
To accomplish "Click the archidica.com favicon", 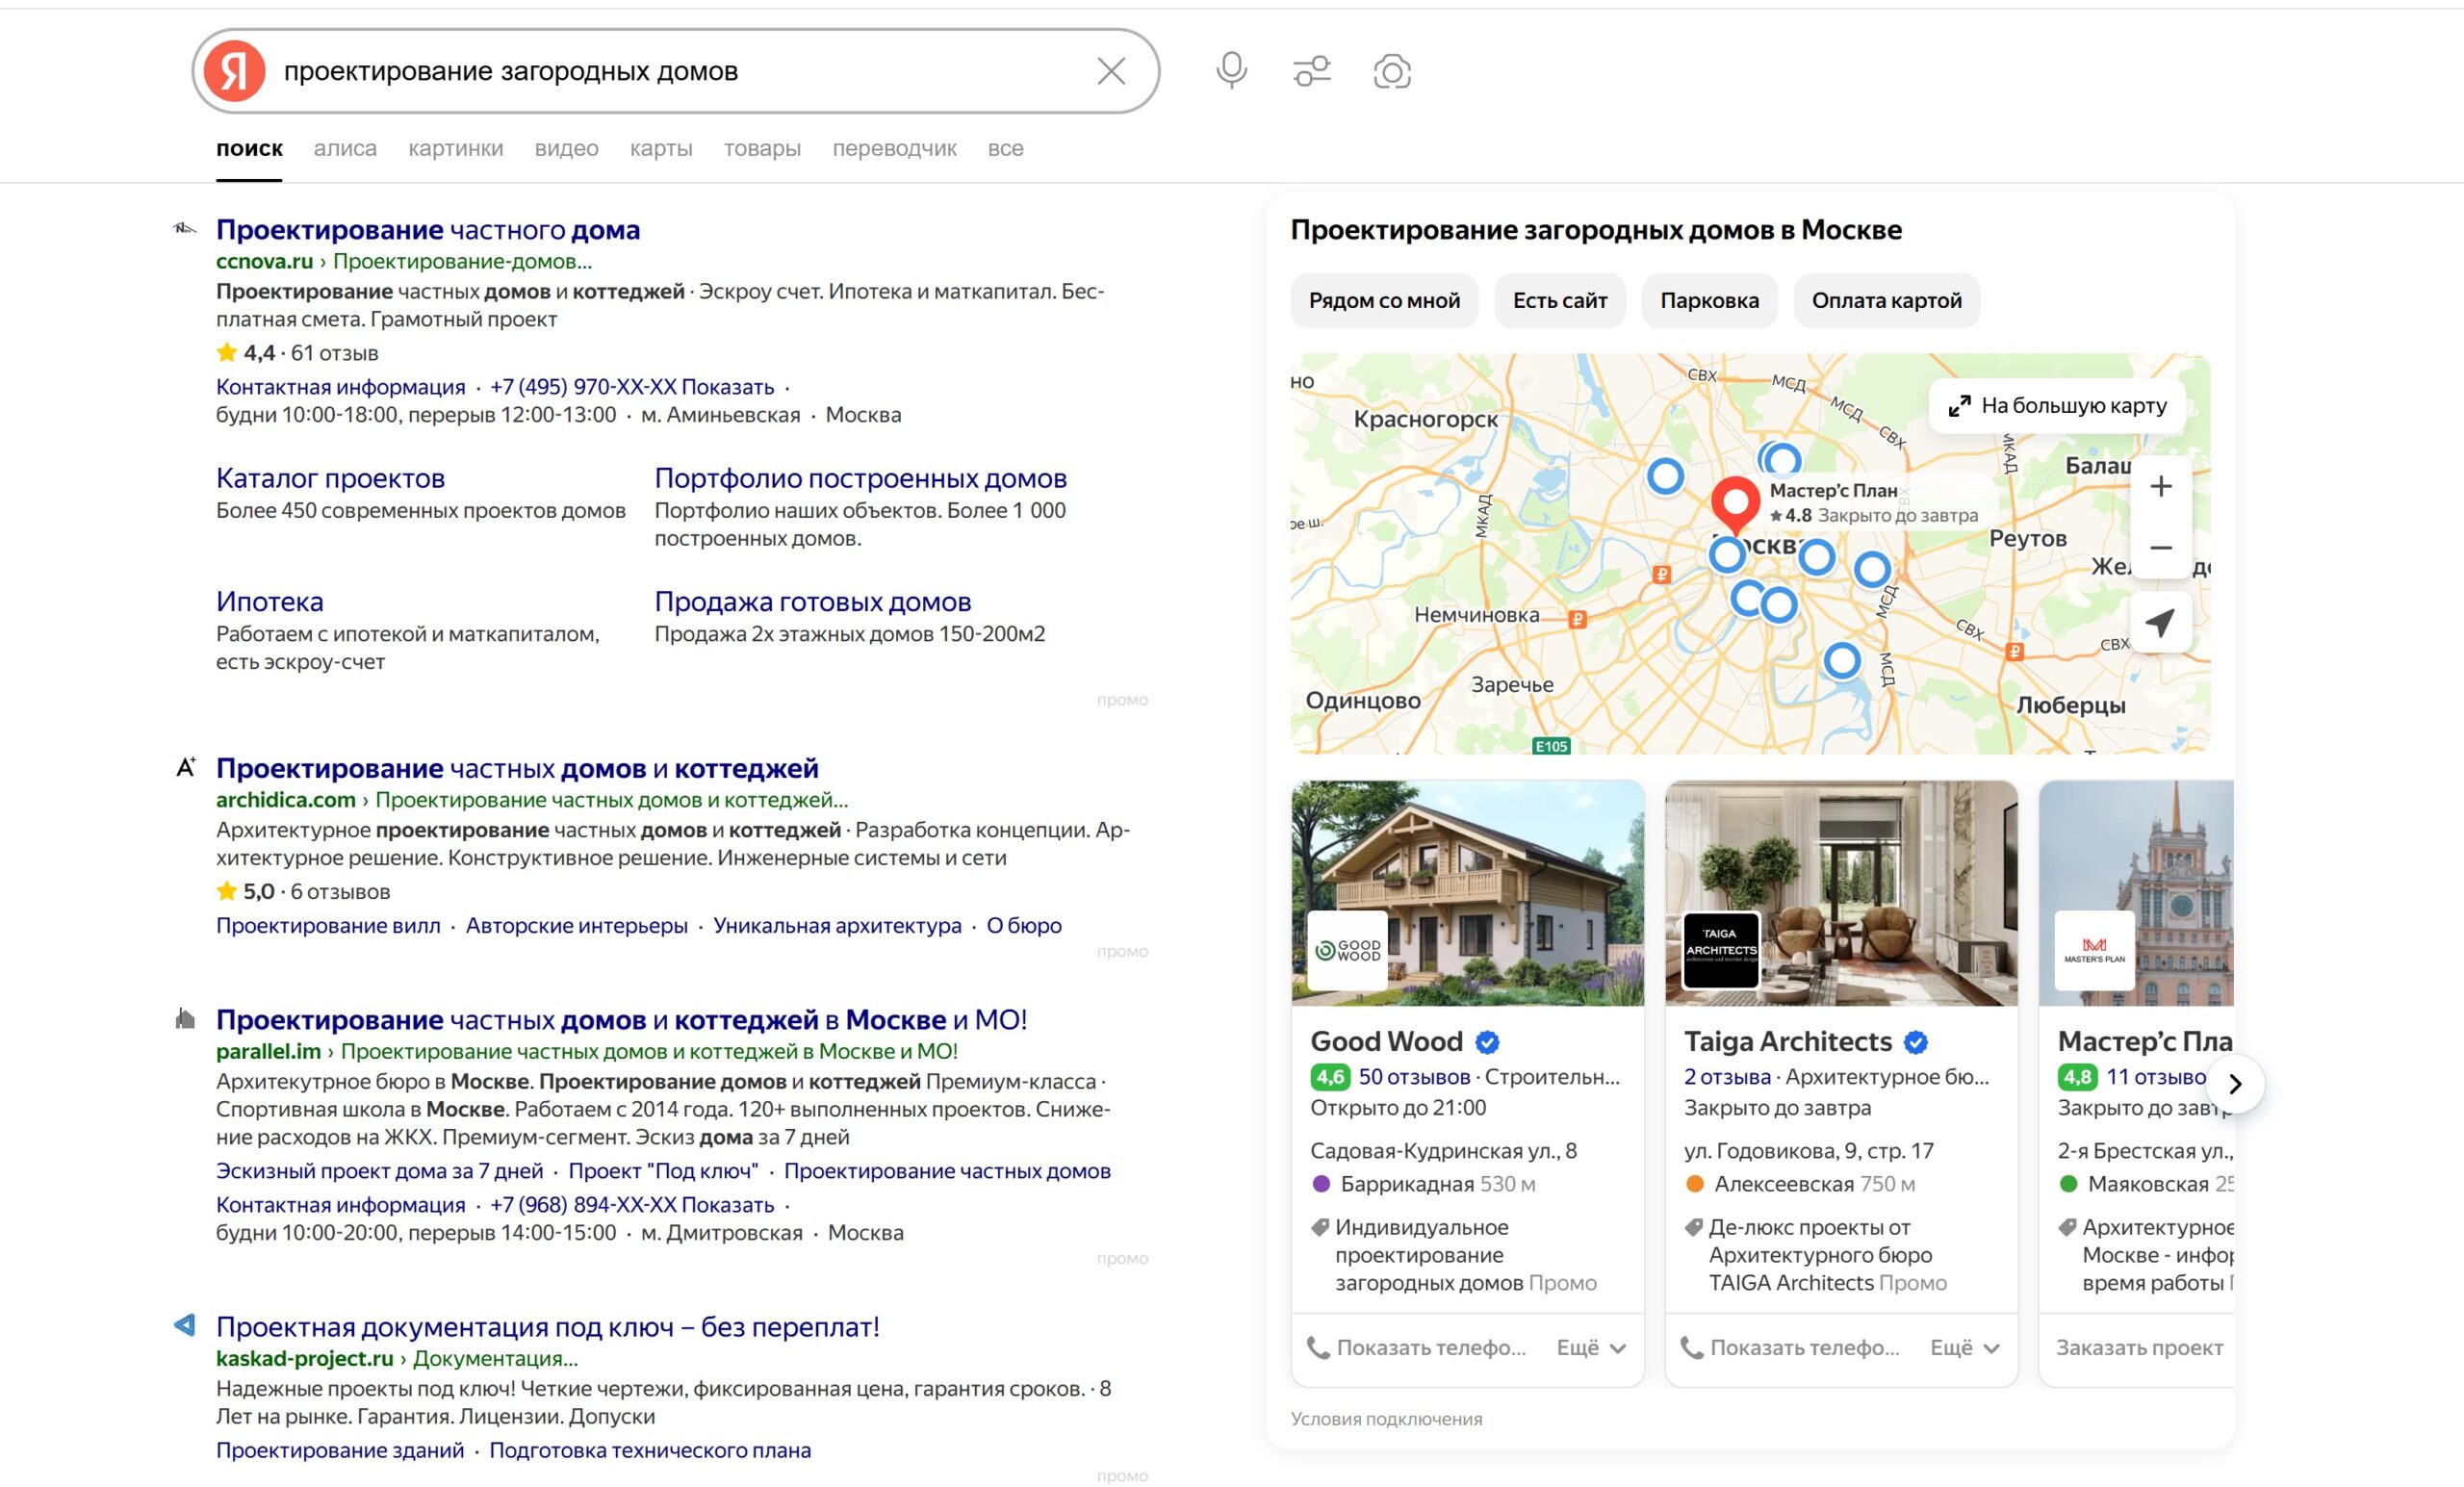I will [x=185, y=768].
